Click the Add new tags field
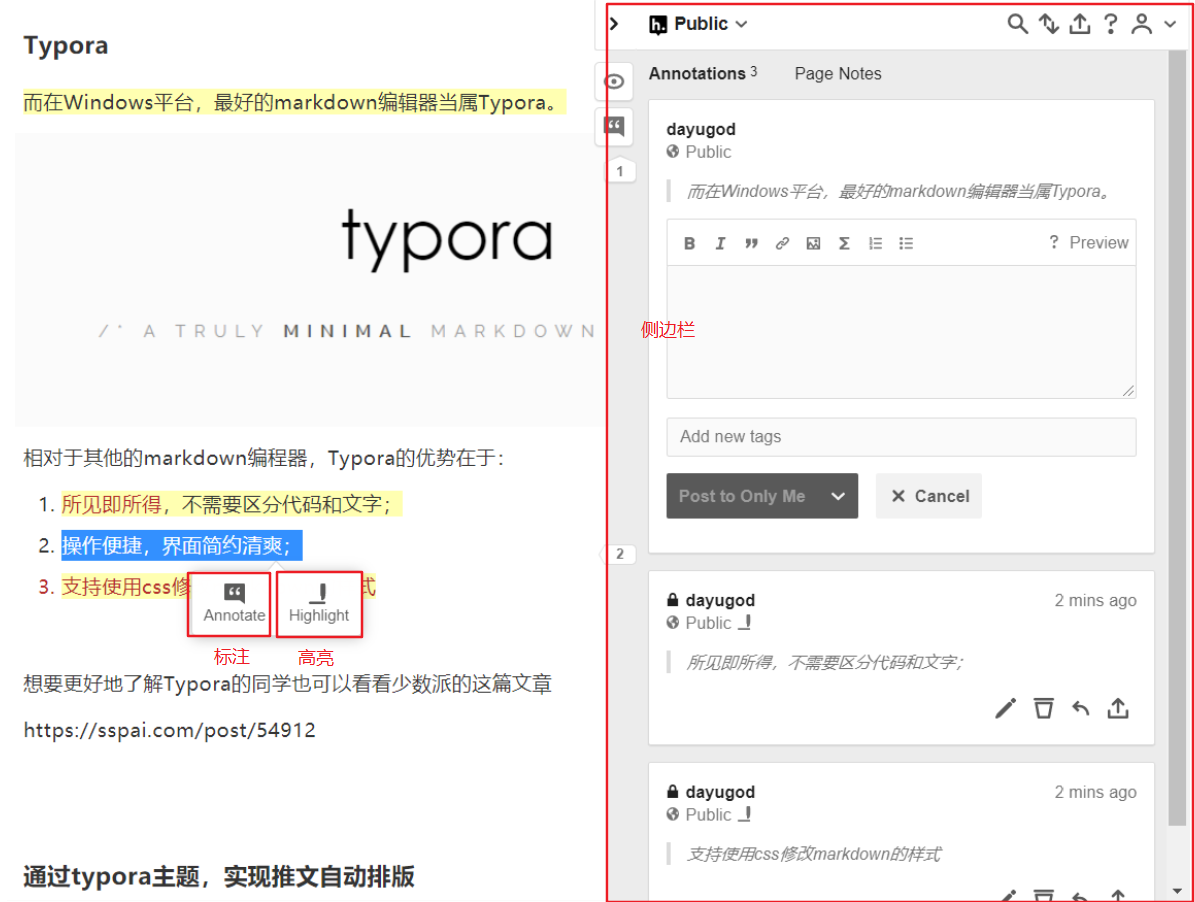Screen dimensions: 1195x902 coord(901,437)
